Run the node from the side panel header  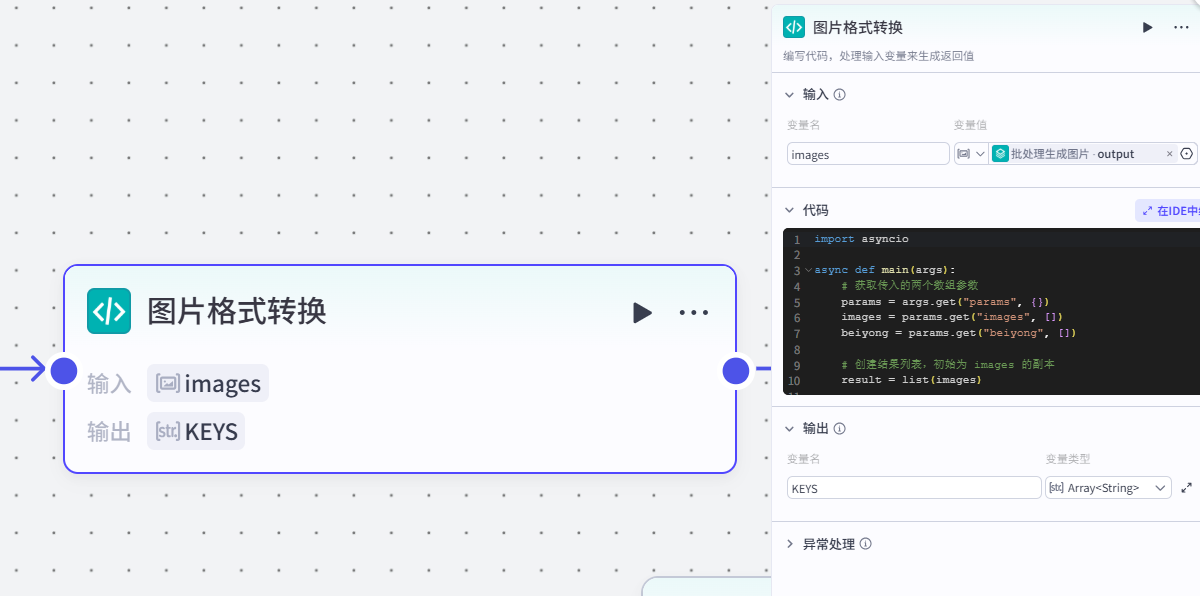pos(1148,27)
